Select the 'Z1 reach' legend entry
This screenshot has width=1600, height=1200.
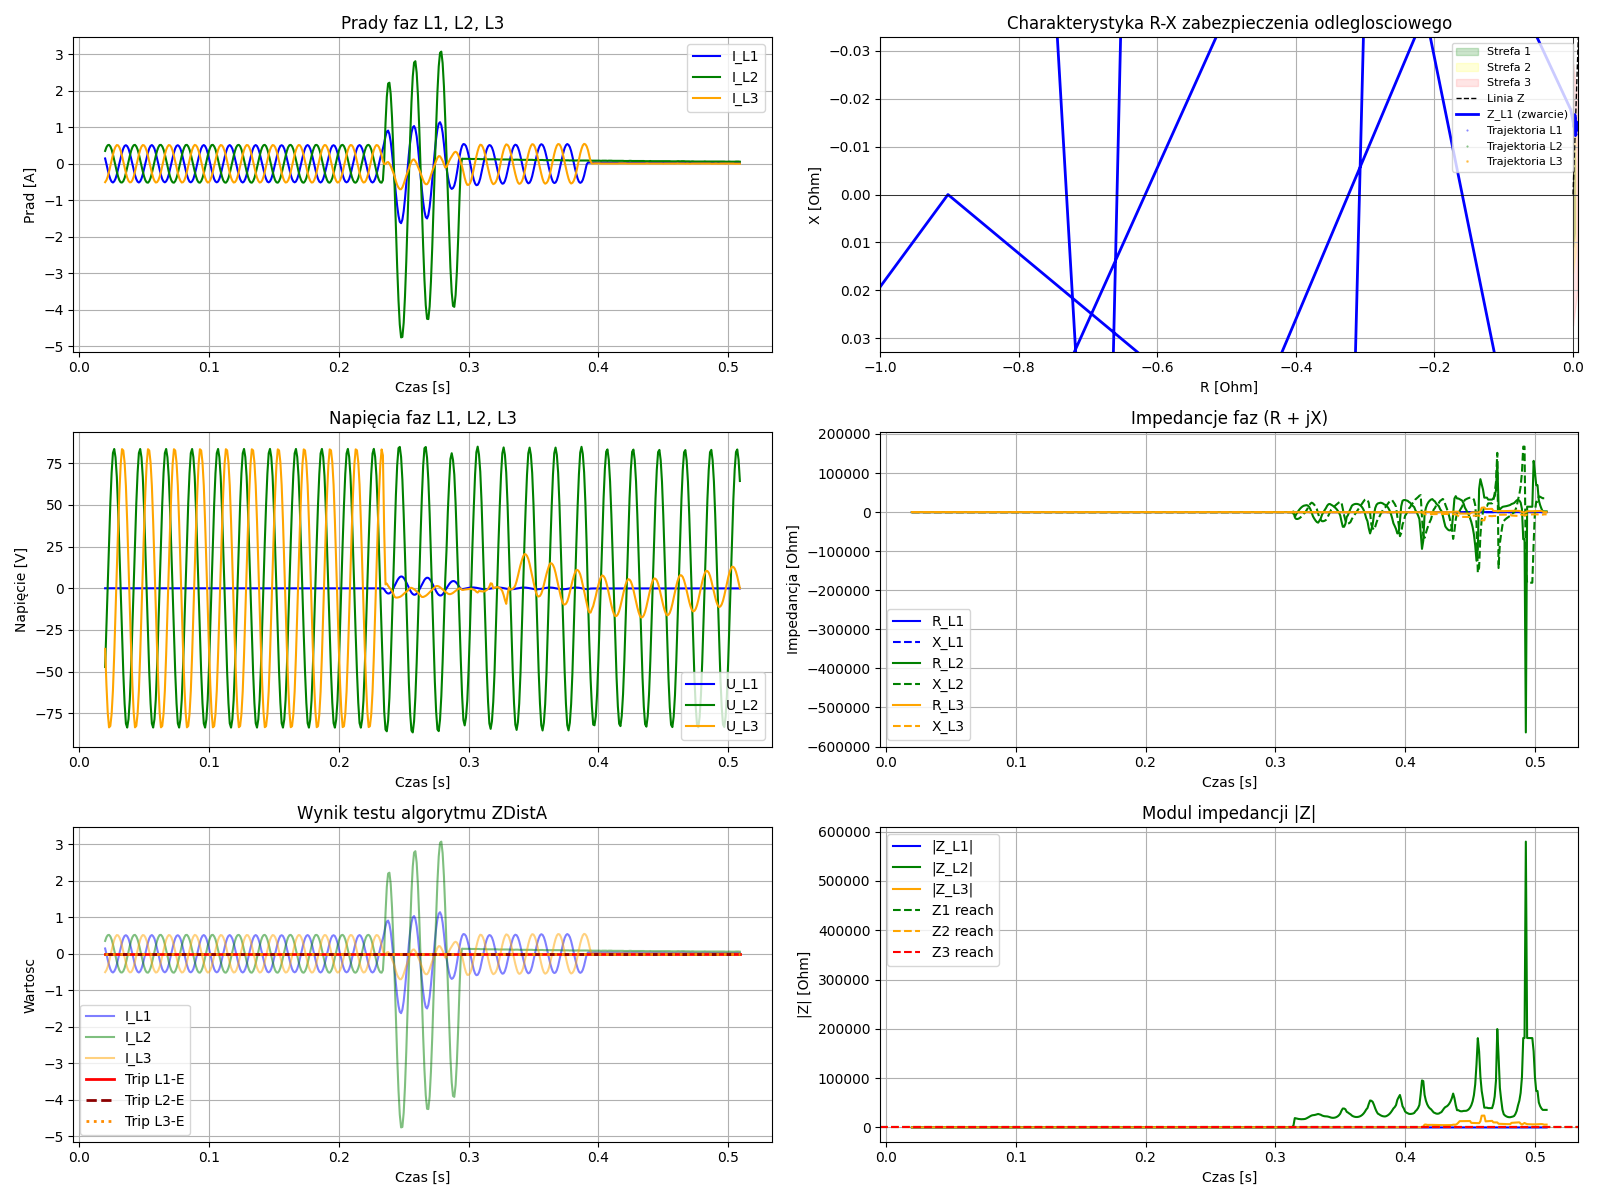coord(962,910)
